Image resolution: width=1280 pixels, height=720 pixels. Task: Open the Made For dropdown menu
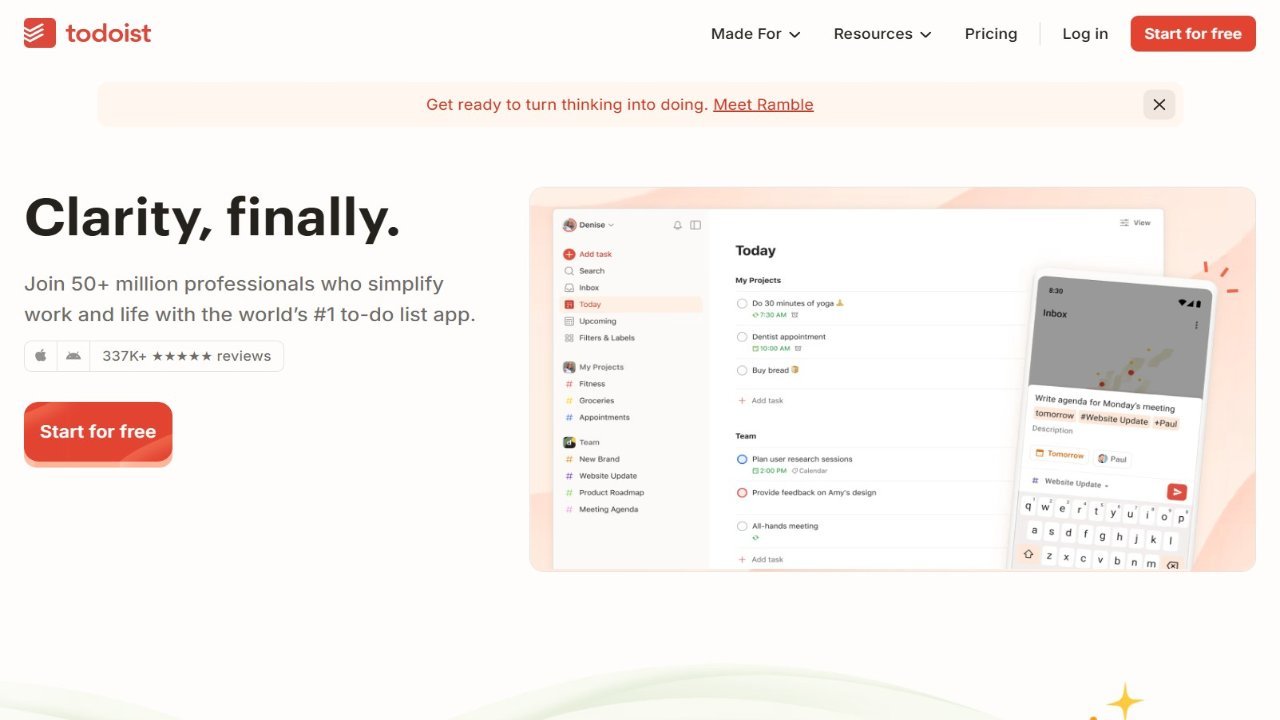click(x=756, y=34)
